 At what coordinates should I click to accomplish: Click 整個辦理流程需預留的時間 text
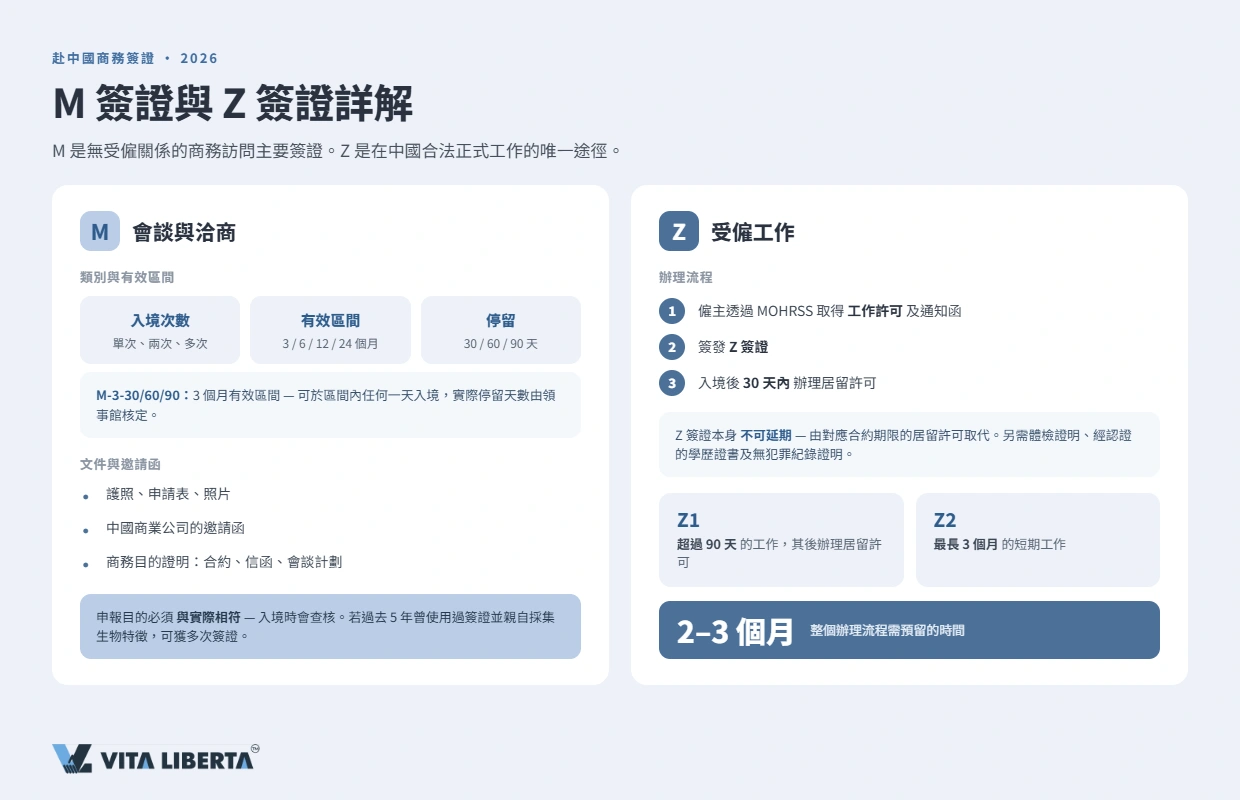pyautogui.click(x=888, y=631)
